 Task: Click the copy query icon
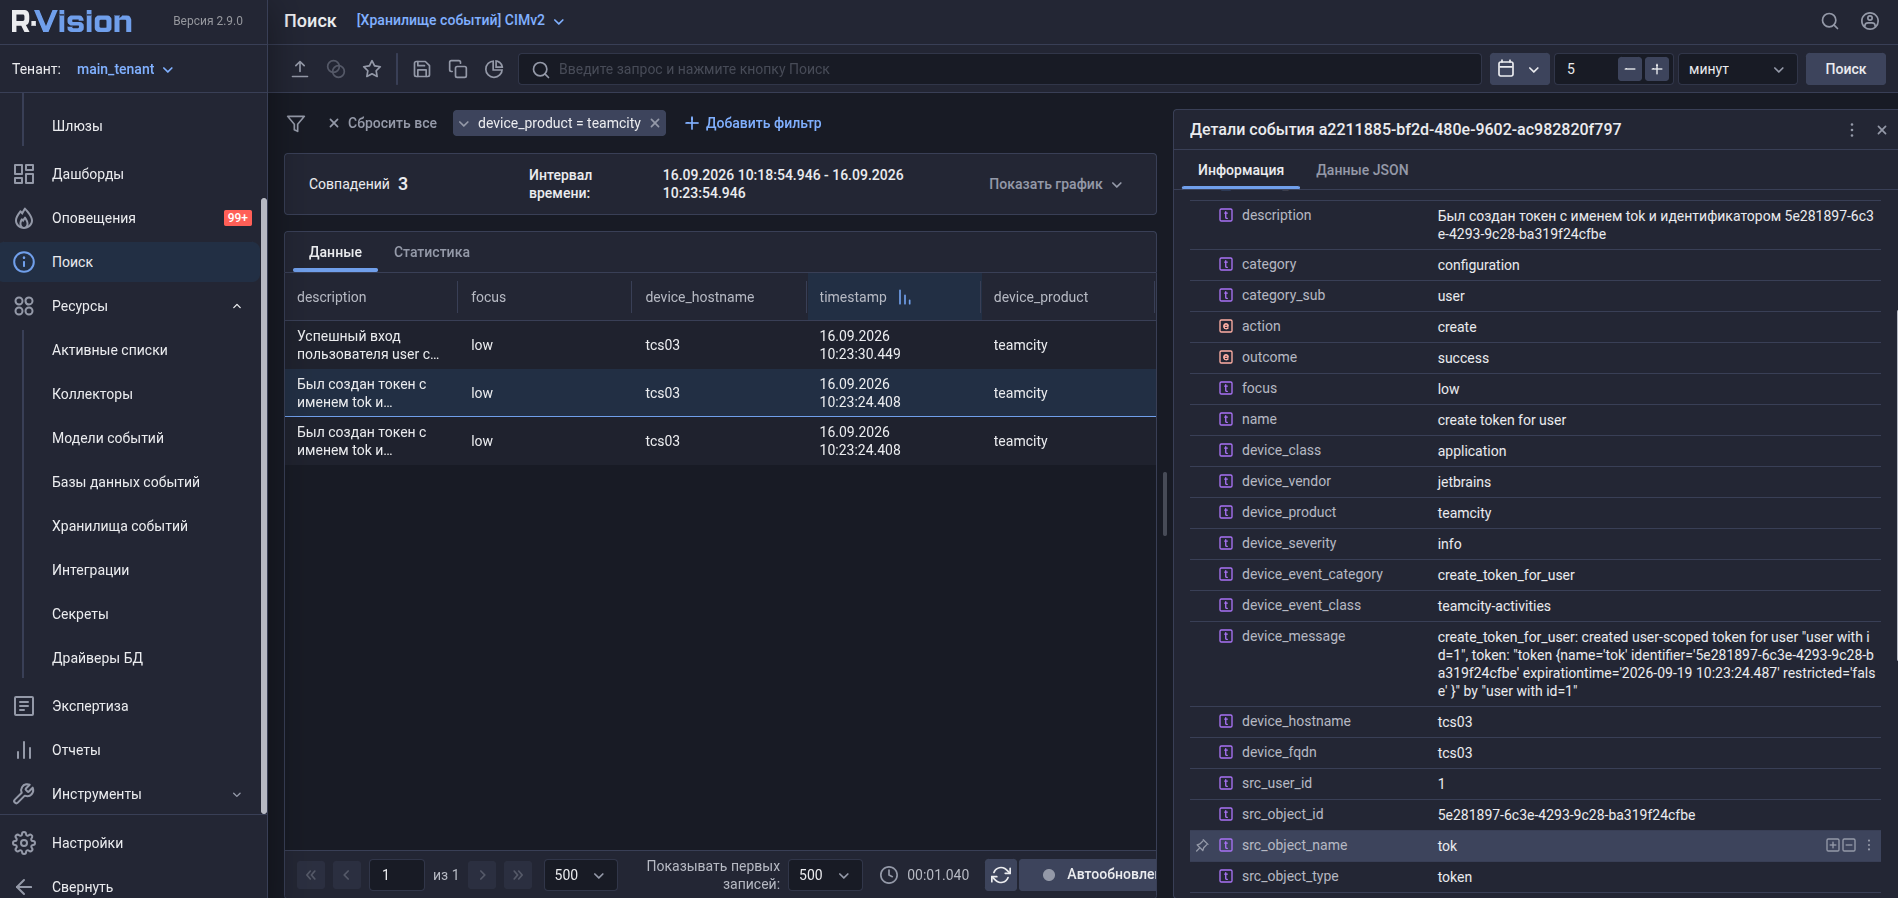[x=458, y=69]
